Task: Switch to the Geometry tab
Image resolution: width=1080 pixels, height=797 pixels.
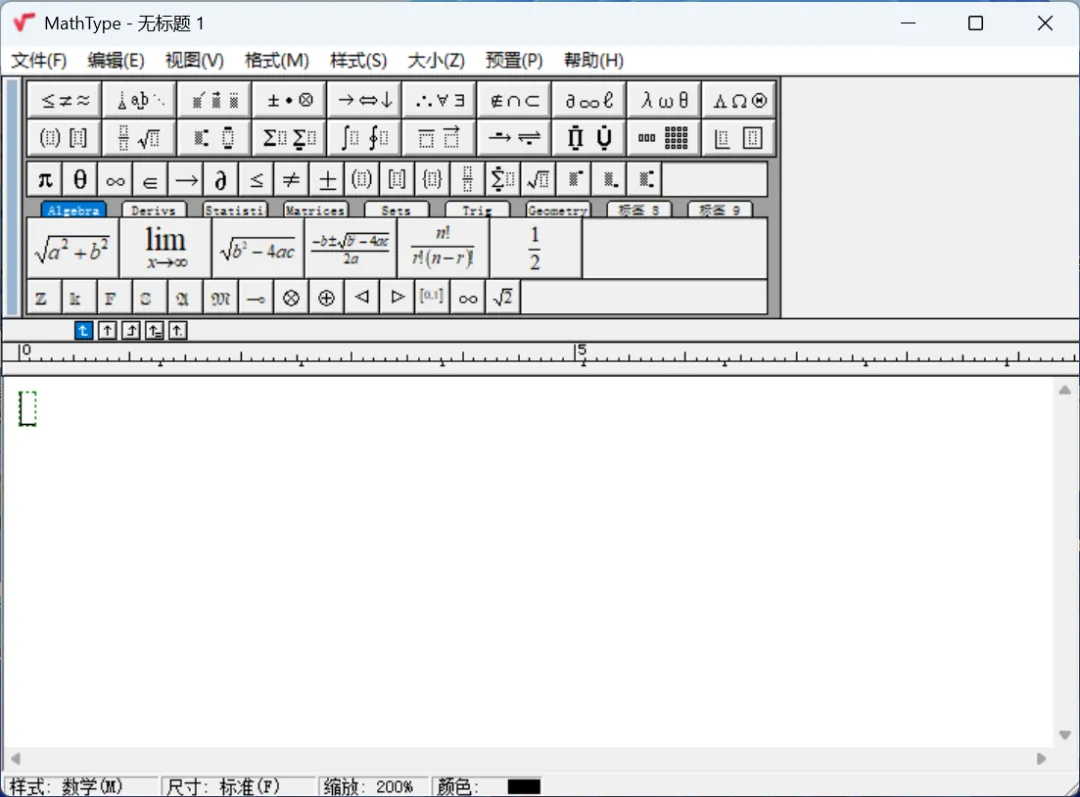Action: 558,210
